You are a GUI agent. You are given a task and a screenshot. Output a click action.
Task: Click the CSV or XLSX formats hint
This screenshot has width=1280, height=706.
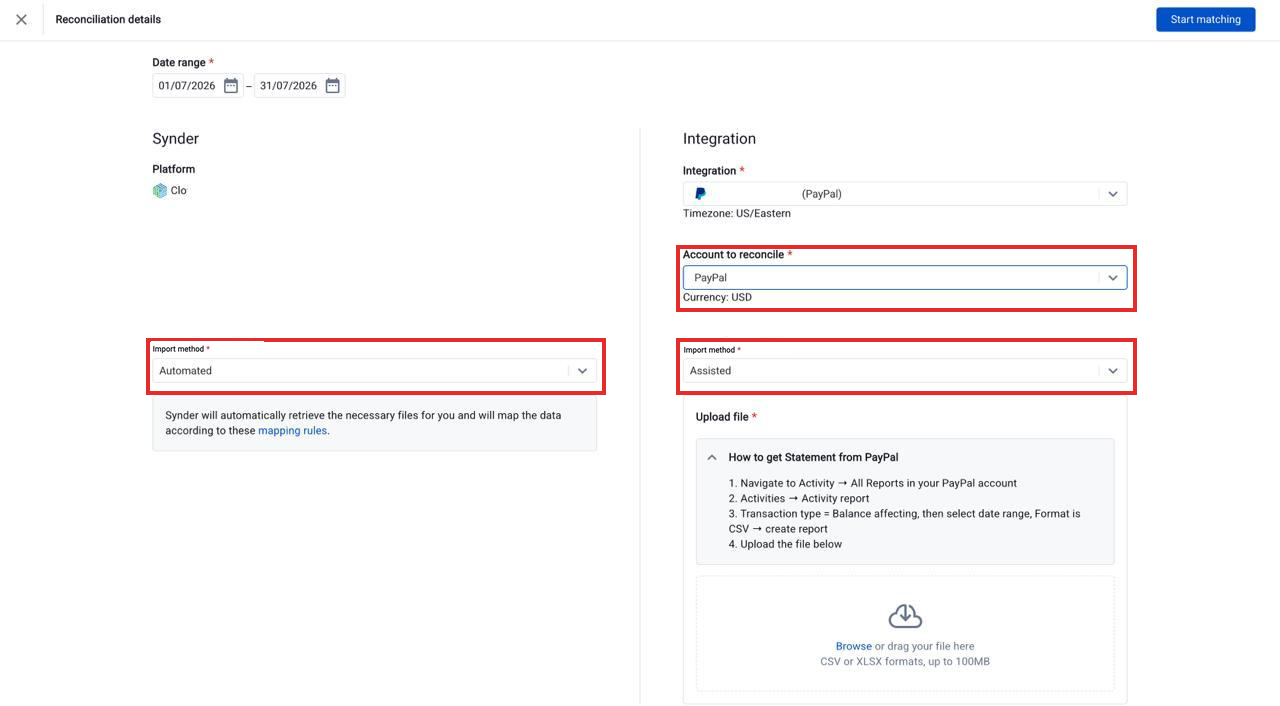click(905, 661)
